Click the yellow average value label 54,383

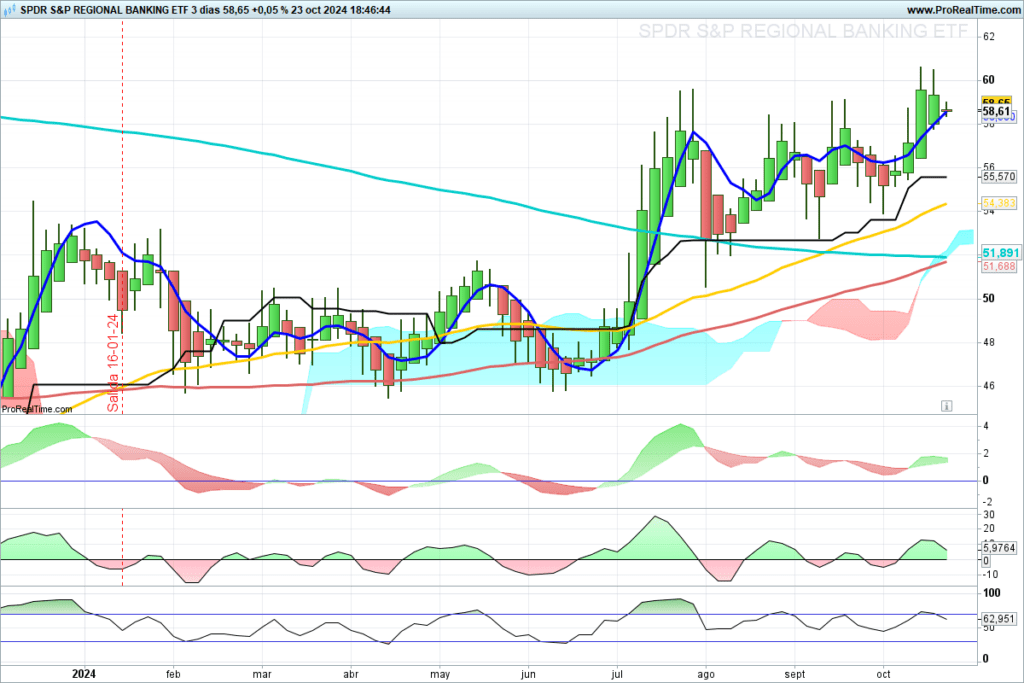pos(999,203)
